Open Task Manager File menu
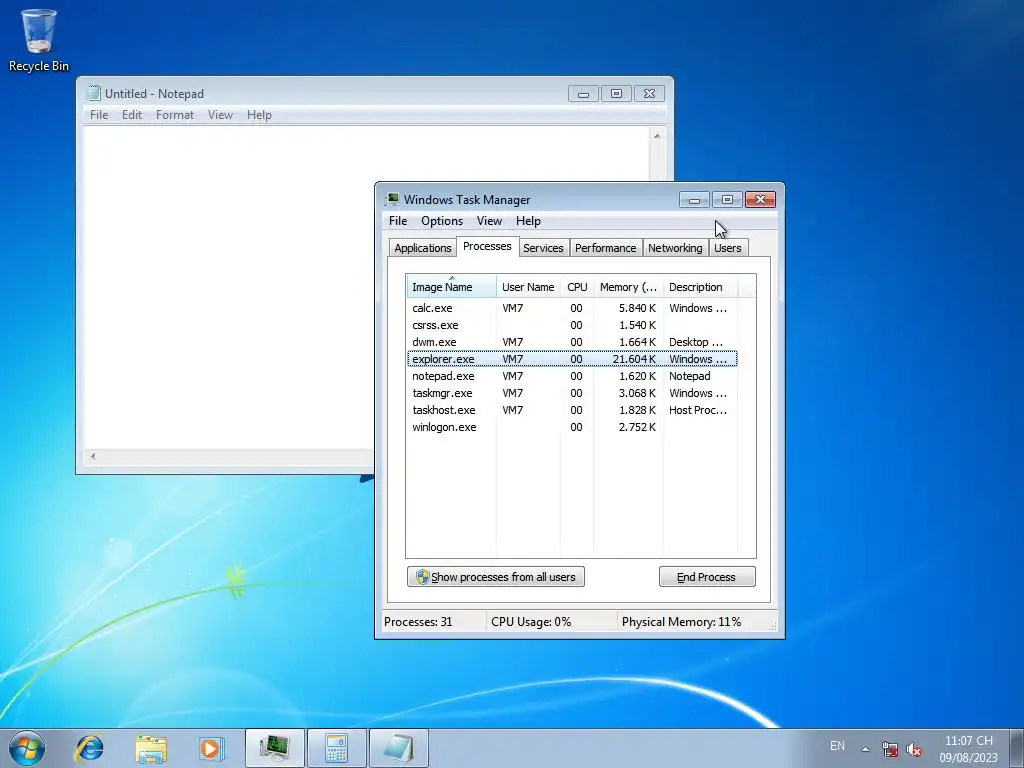Image resolution: width=1024 pixels, height=768 pixels. point(398,221)
